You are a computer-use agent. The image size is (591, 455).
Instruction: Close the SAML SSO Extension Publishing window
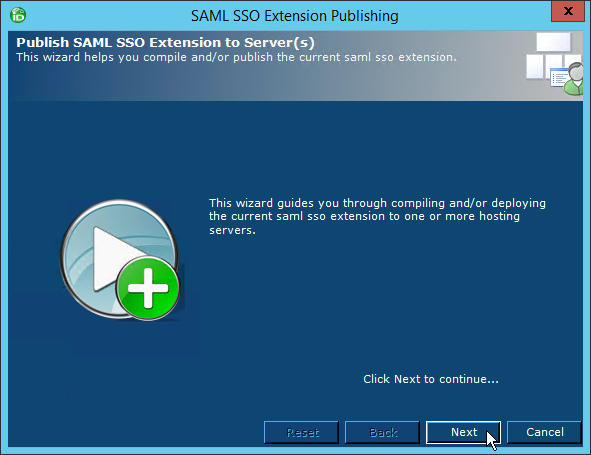point(568,11)
